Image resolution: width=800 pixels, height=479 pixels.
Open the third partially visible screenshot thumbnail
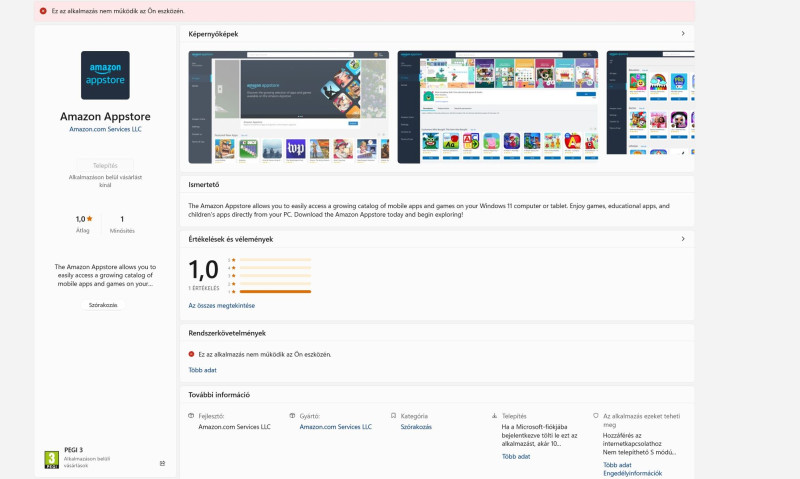(x=651, y=103)
